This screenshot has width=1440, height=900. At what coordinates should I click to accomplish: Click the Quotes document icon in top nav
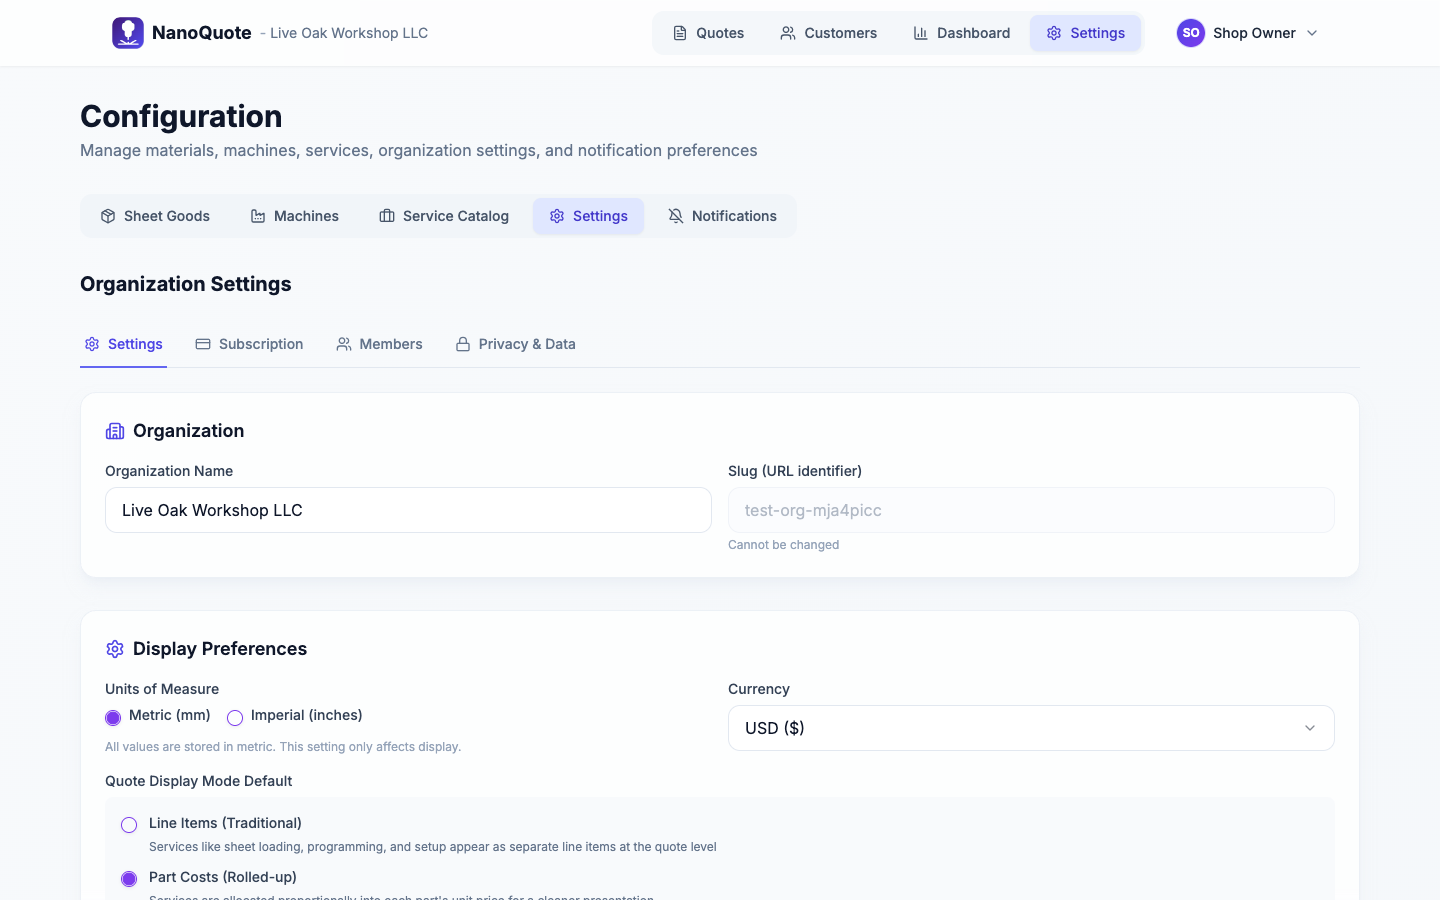click(680, 33)
